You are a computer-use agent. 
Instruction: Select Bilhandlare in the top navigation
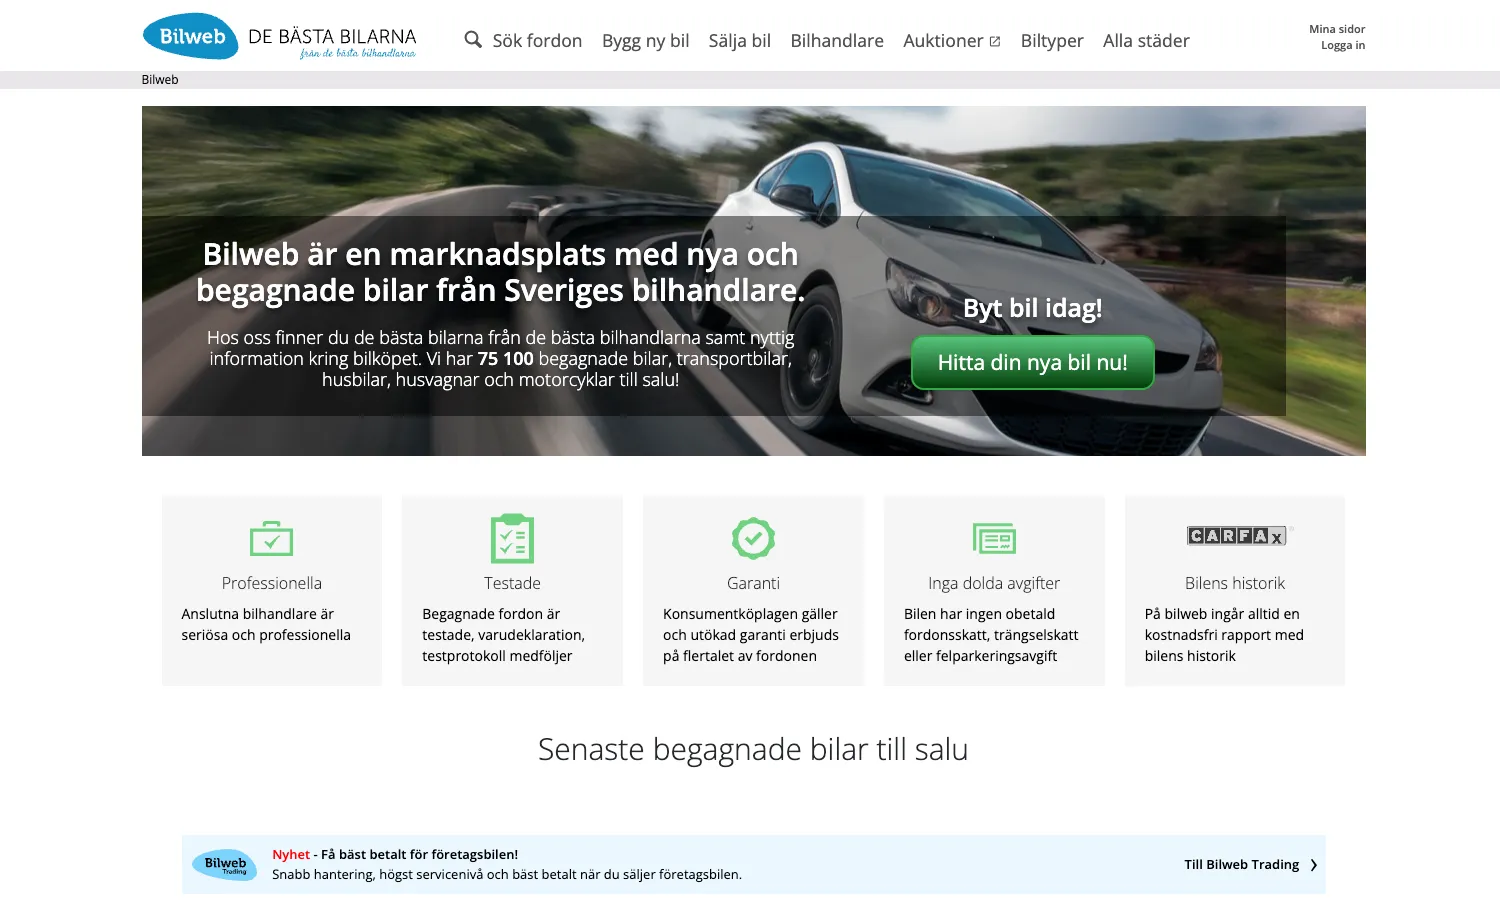tap(837, 41)
